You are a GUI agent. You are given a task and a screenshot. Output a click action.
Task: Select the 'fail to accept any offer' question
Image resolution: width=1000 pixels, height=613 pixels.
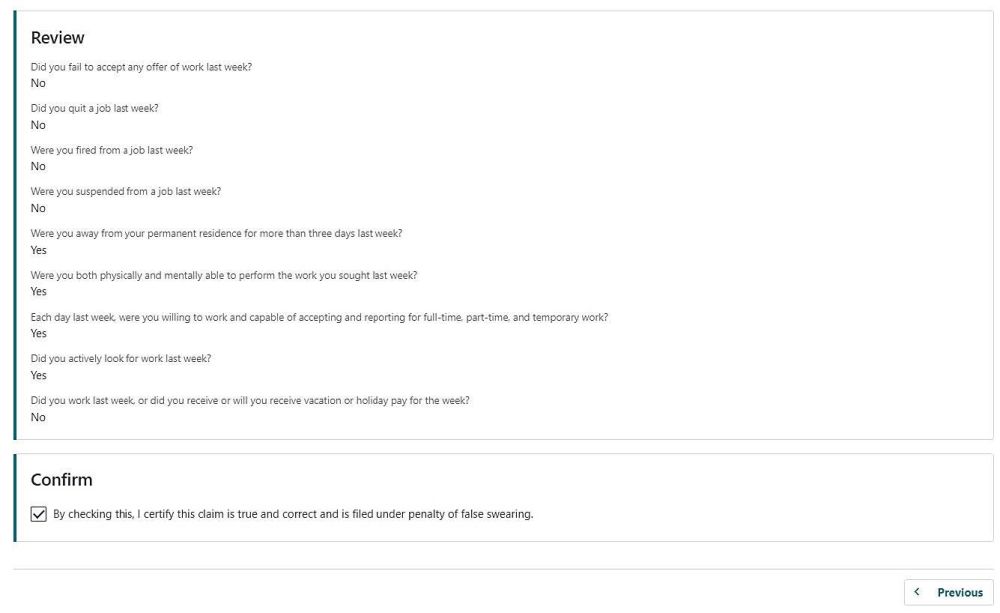point(141,67)
